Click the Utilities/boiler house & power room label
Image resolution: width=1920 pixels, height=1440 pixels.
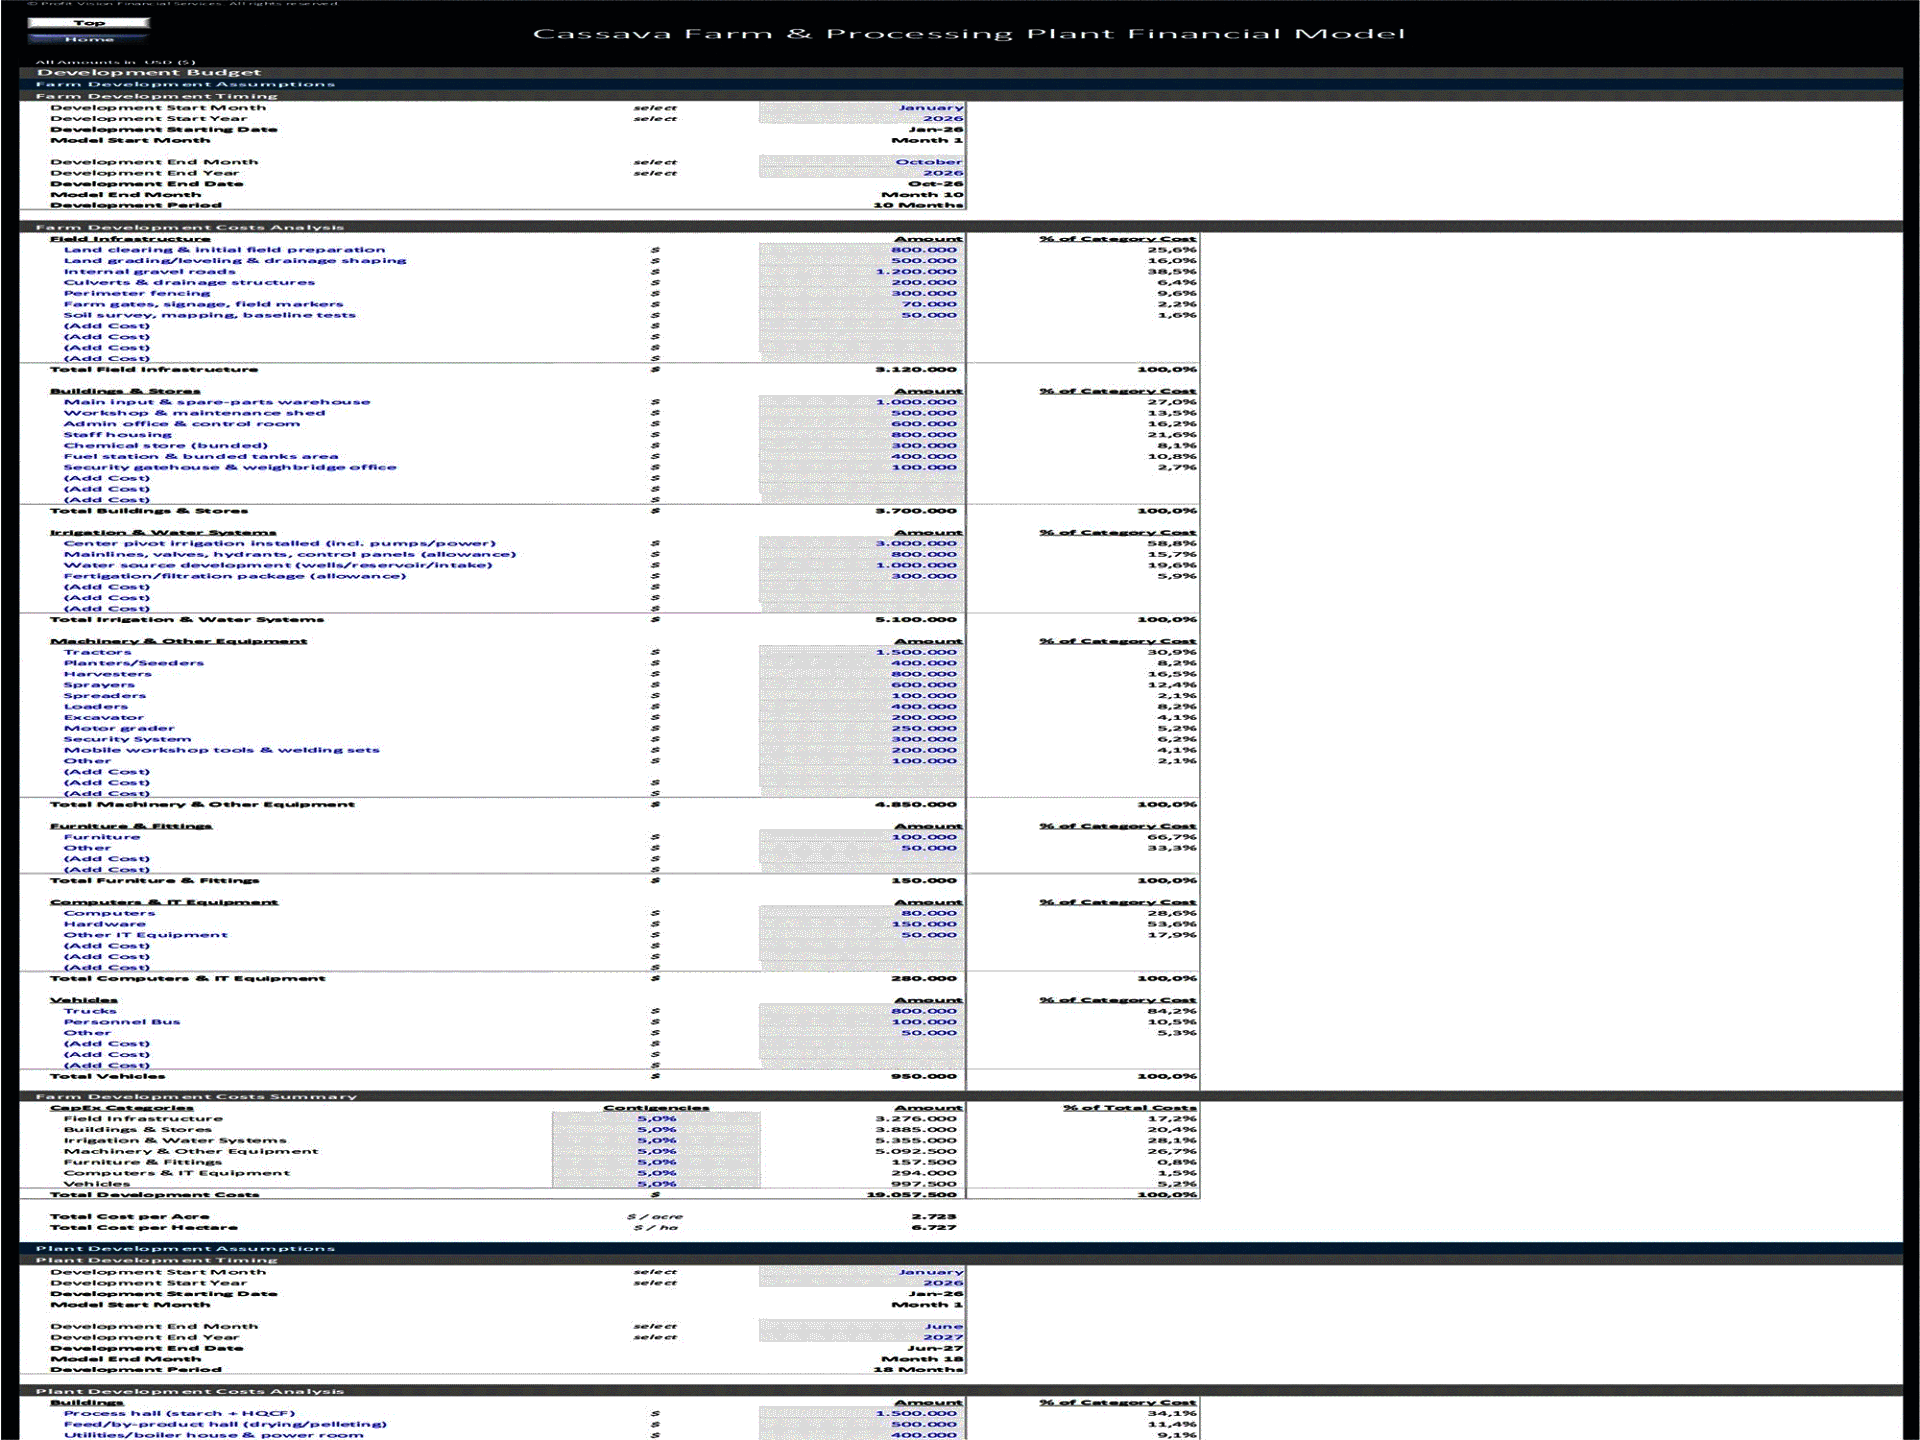coord(214,1436)
